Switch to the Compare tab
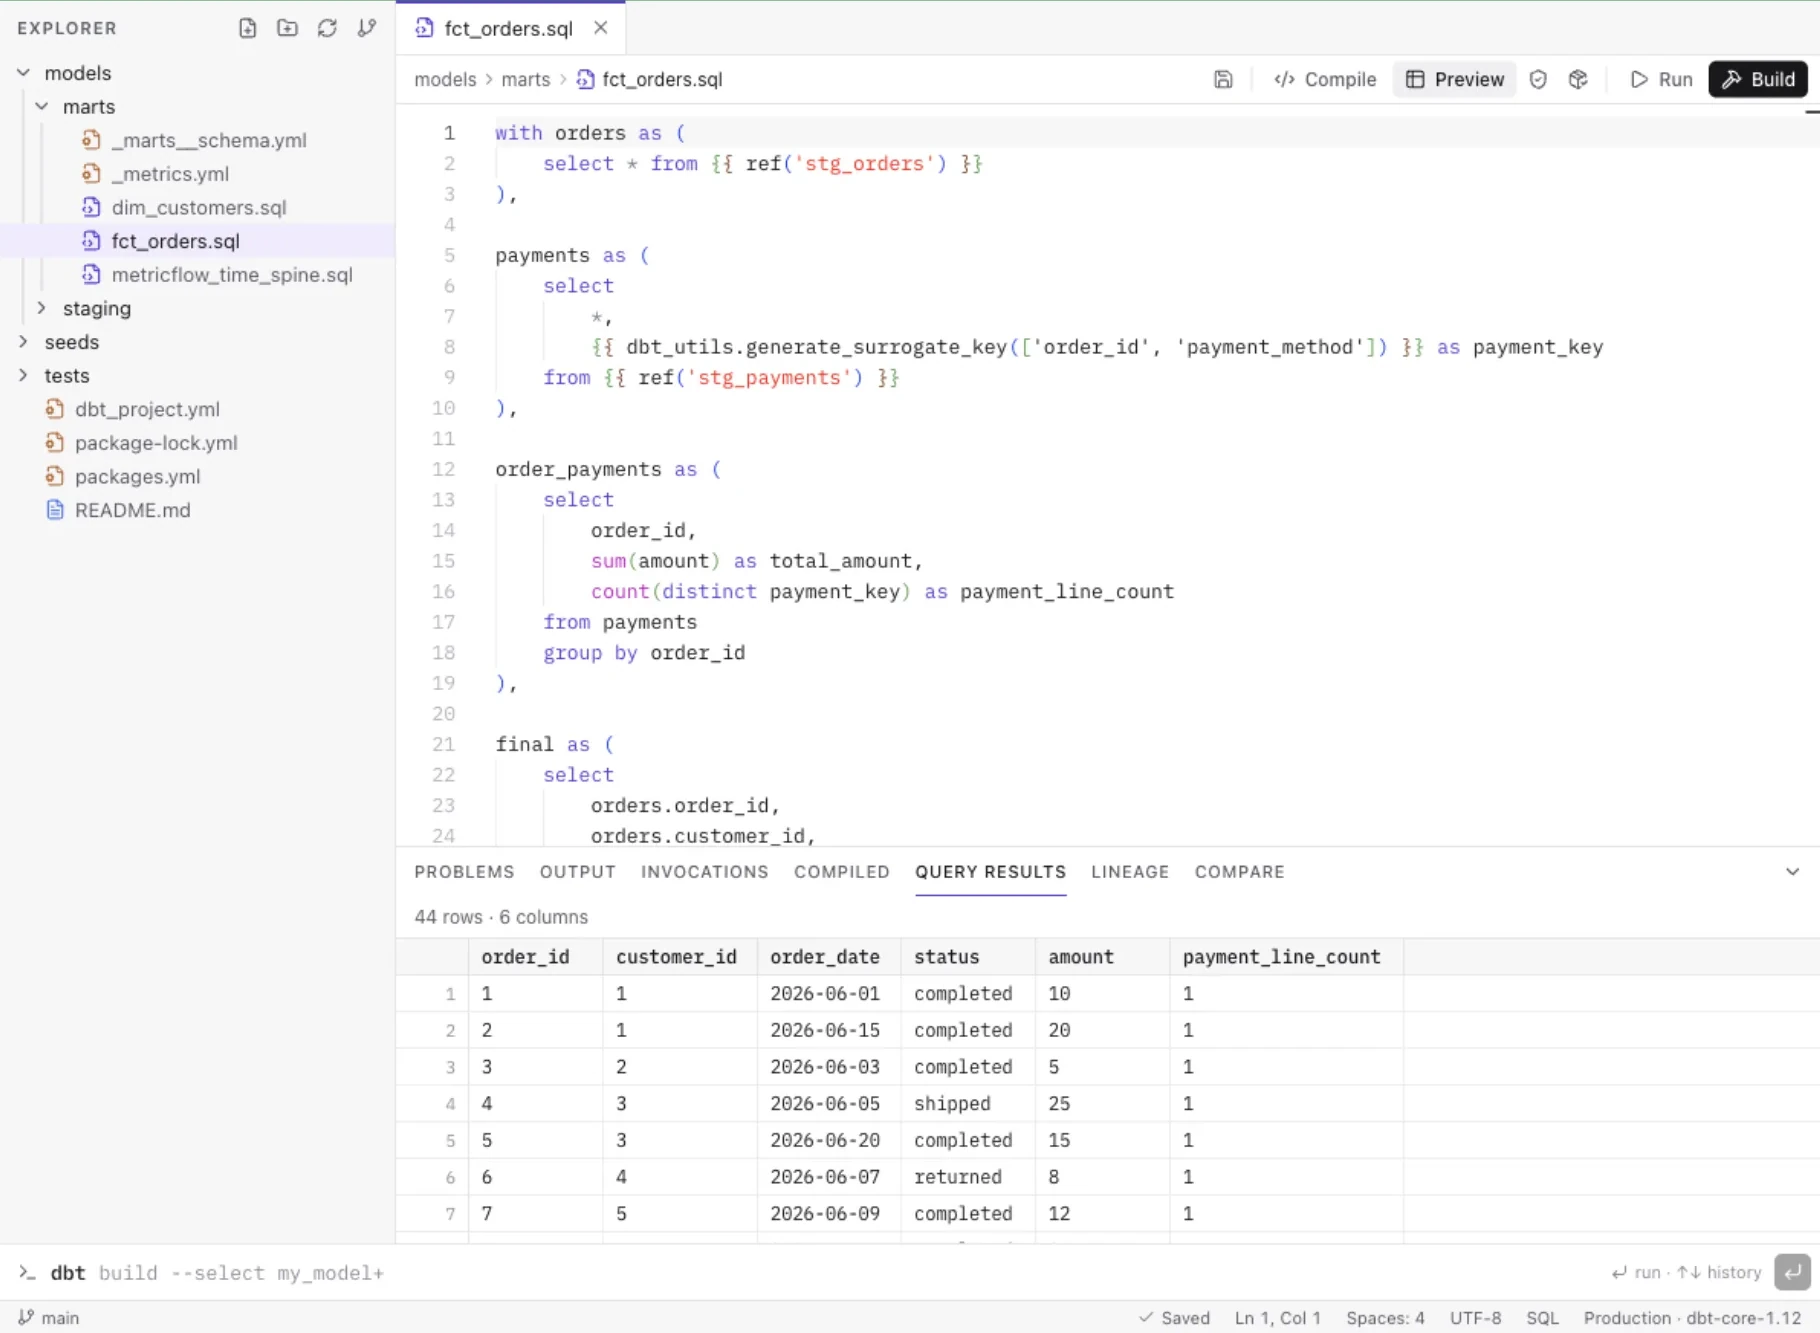Screen dimensions: 1820x1333 point(1239,872)
